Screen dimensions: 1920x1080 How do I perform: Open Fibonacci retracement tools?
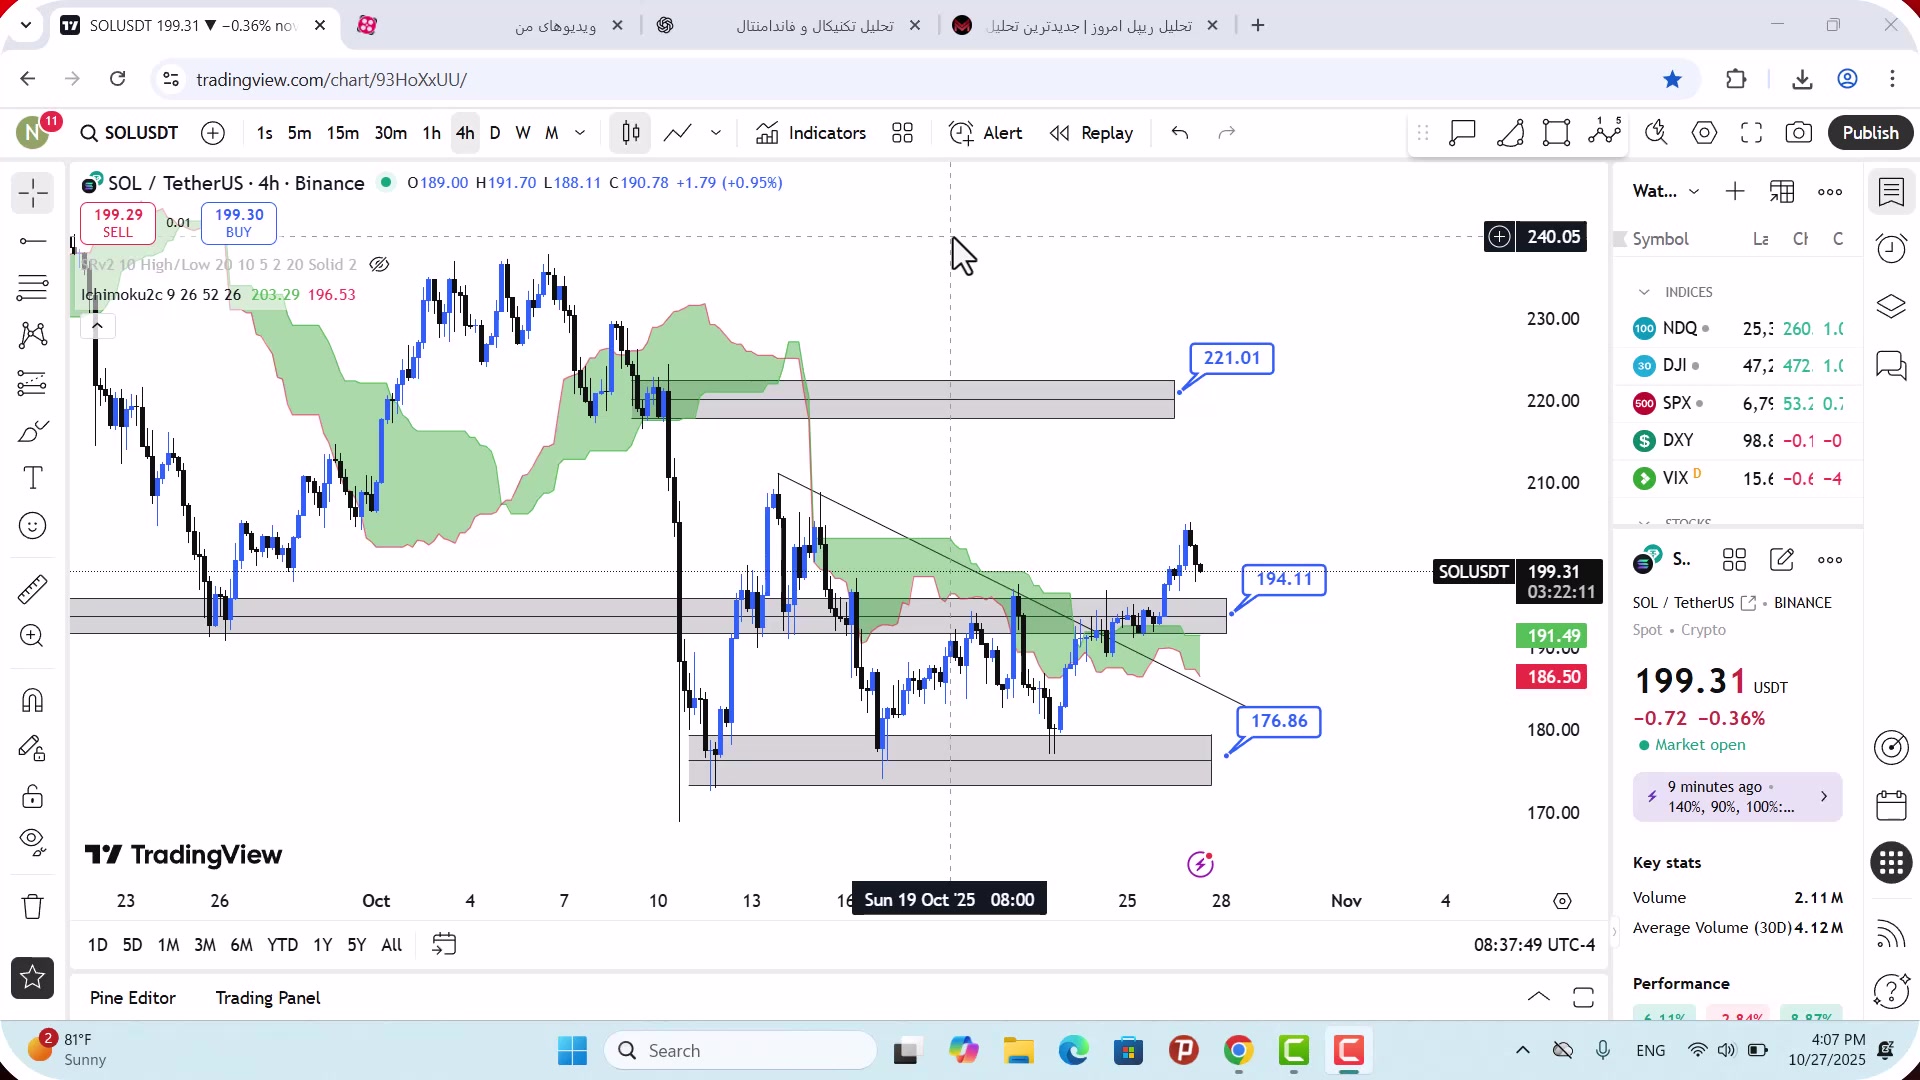[33, 288]
